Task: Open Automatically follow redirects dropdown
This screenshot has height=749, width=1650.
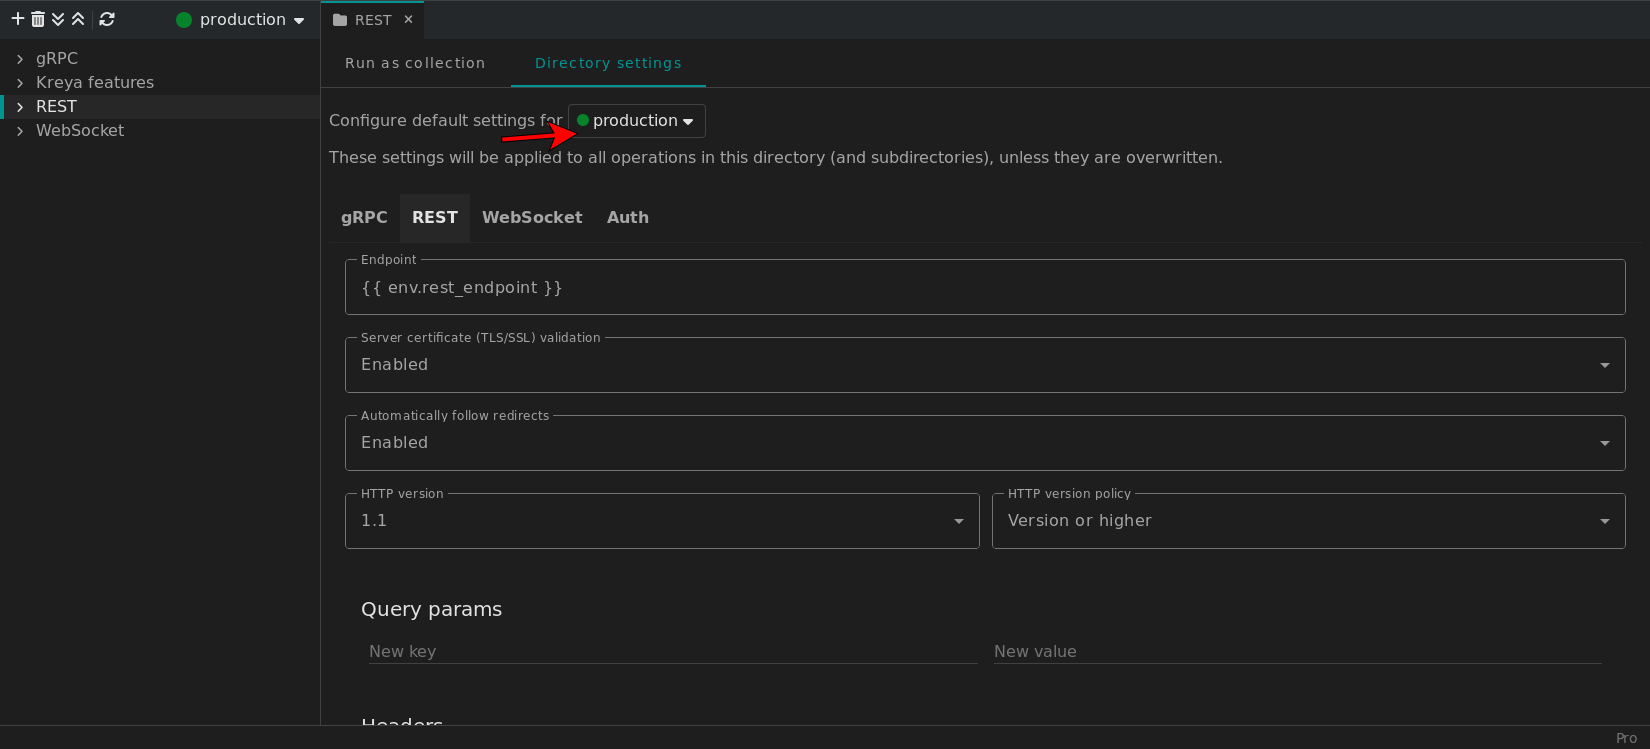Action: (985, 443)
